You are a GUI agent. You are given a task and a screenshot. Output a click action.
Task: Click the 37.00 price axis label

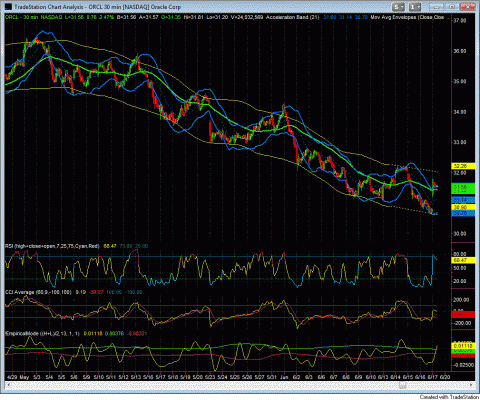pyautogui.click(x=460, y=20)
